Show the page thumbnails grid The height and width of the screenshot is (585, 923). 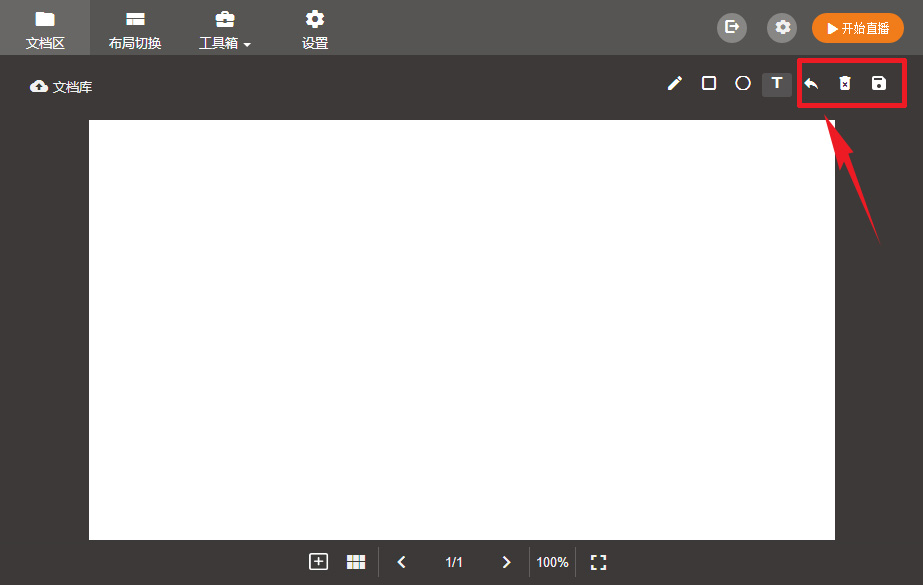356,562
